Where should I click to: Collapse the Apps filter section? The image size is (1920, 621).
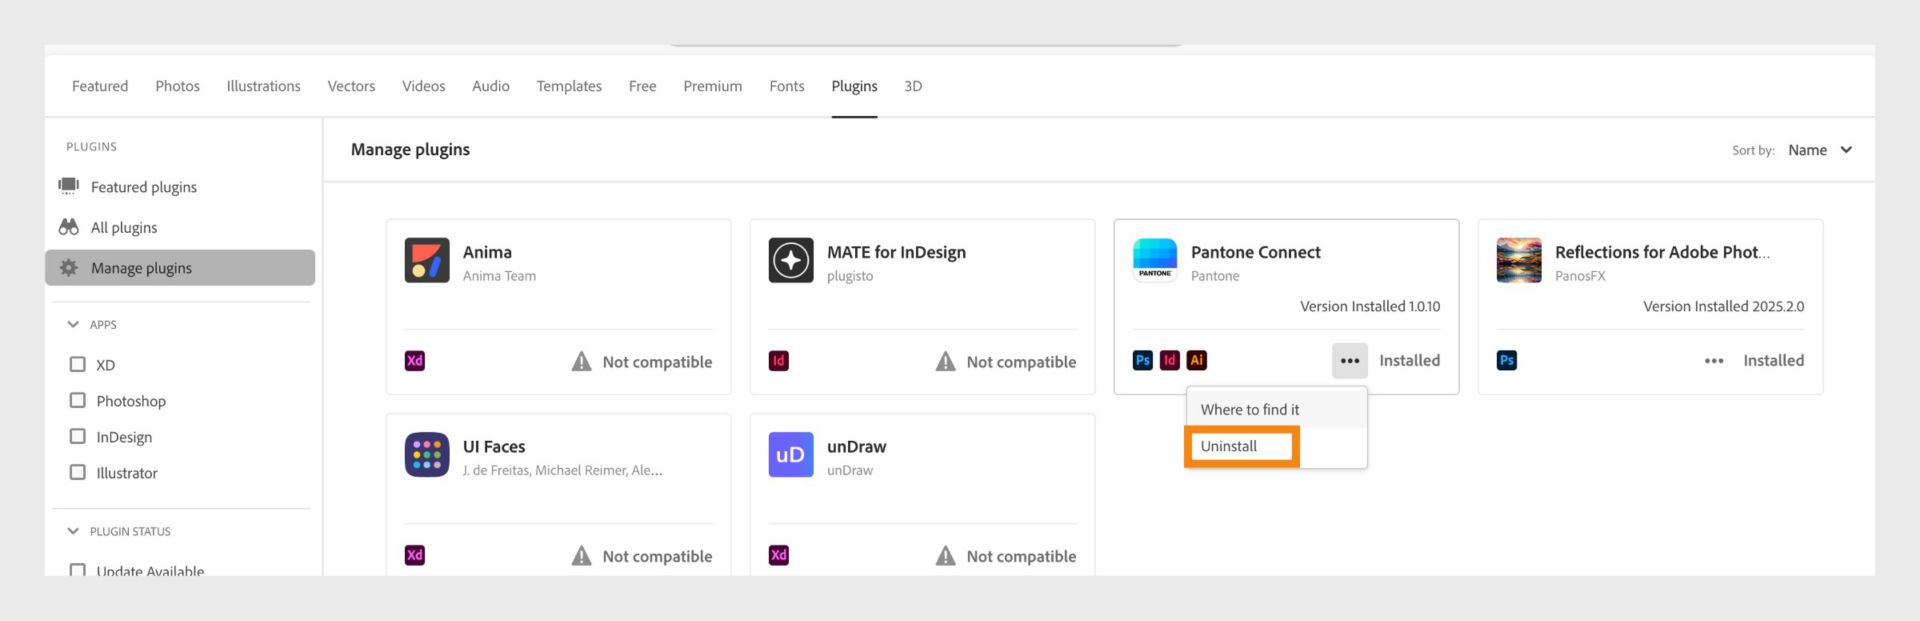point(73,325)
